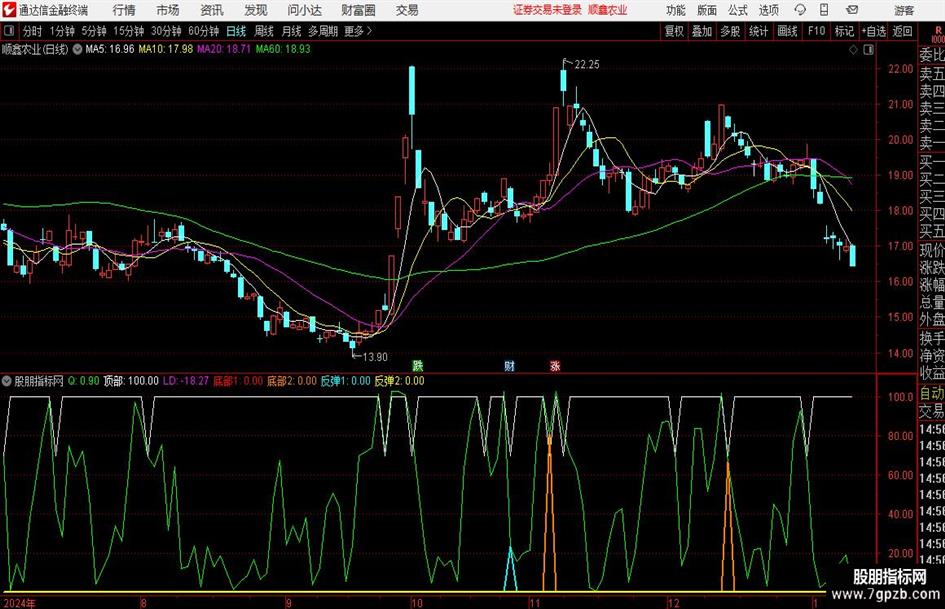Open the 版面 menu
Image resolution: width=945 pixels, height=609 pixels.
(707, 10)
